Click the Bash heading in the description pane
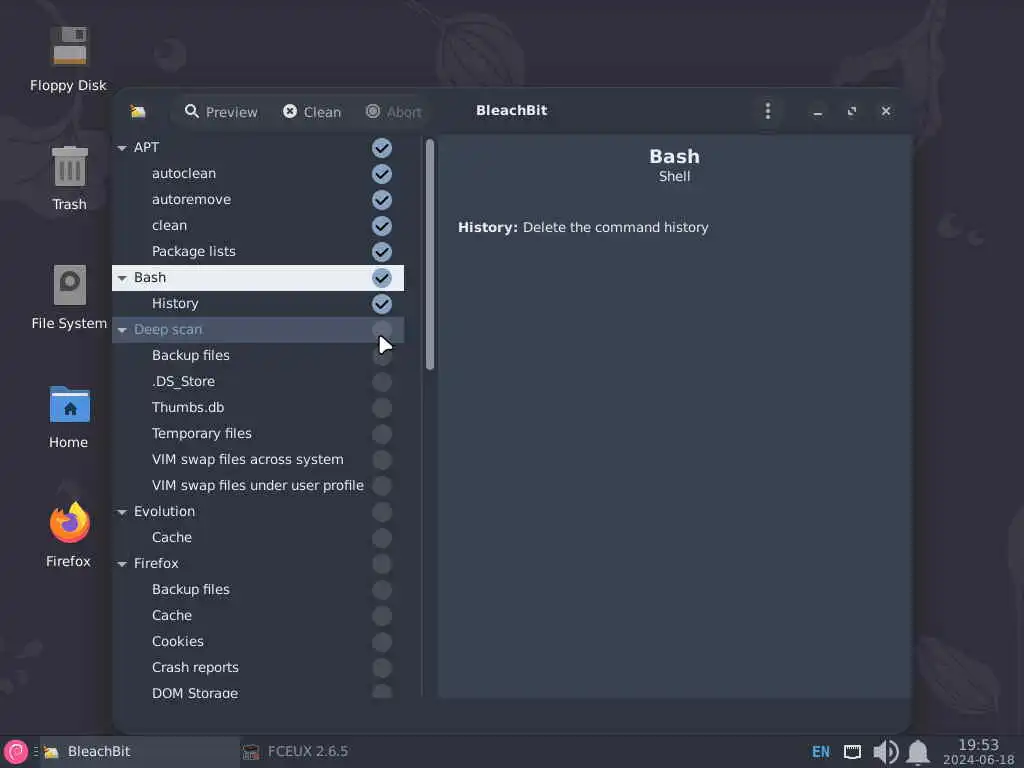 (x=674, y=157)
